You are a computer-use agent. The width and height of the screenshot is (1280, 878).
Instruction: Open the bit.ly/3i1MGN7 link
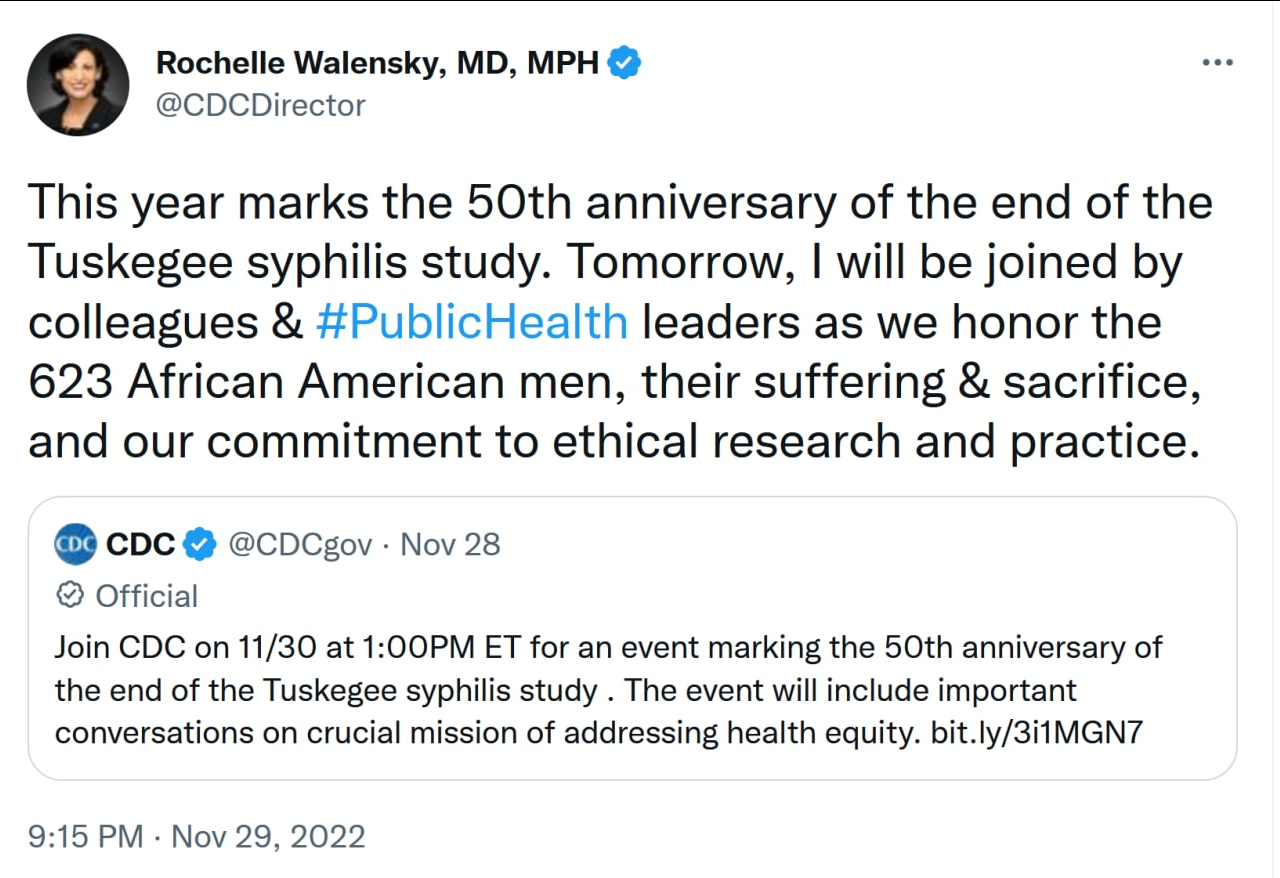pos(1036,733)
